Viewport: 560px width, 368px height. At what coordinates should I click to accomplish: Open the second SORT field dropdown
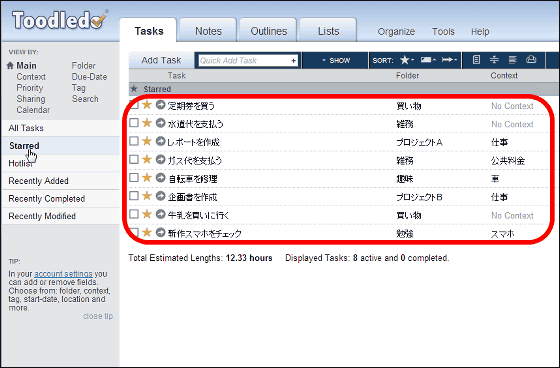428,60
